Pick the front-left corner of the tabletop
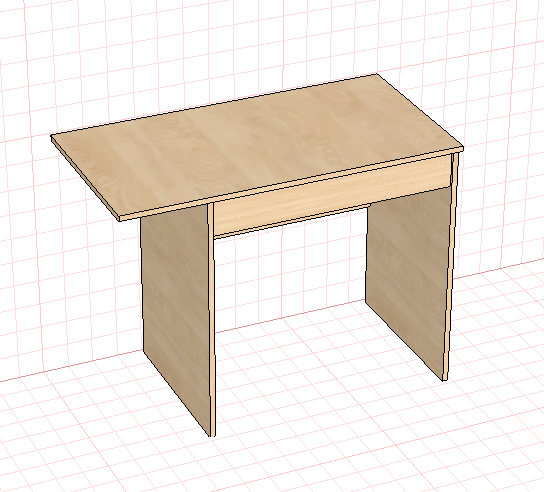Image resolution: width=544 pixels, height=492 pixels. 119,219
